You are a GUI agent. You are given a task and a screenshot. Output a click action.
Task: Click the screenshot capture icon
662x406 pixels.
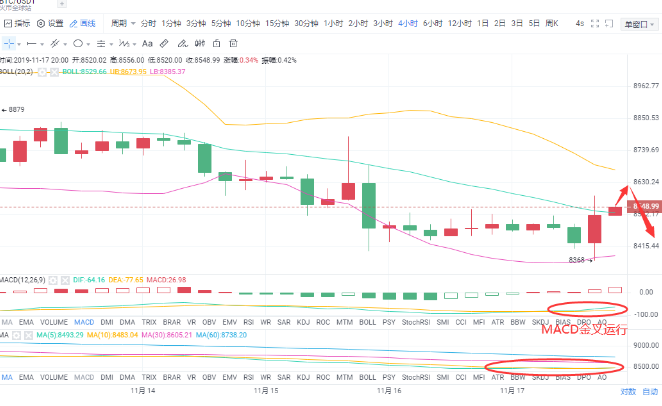[x=609, y=24]
